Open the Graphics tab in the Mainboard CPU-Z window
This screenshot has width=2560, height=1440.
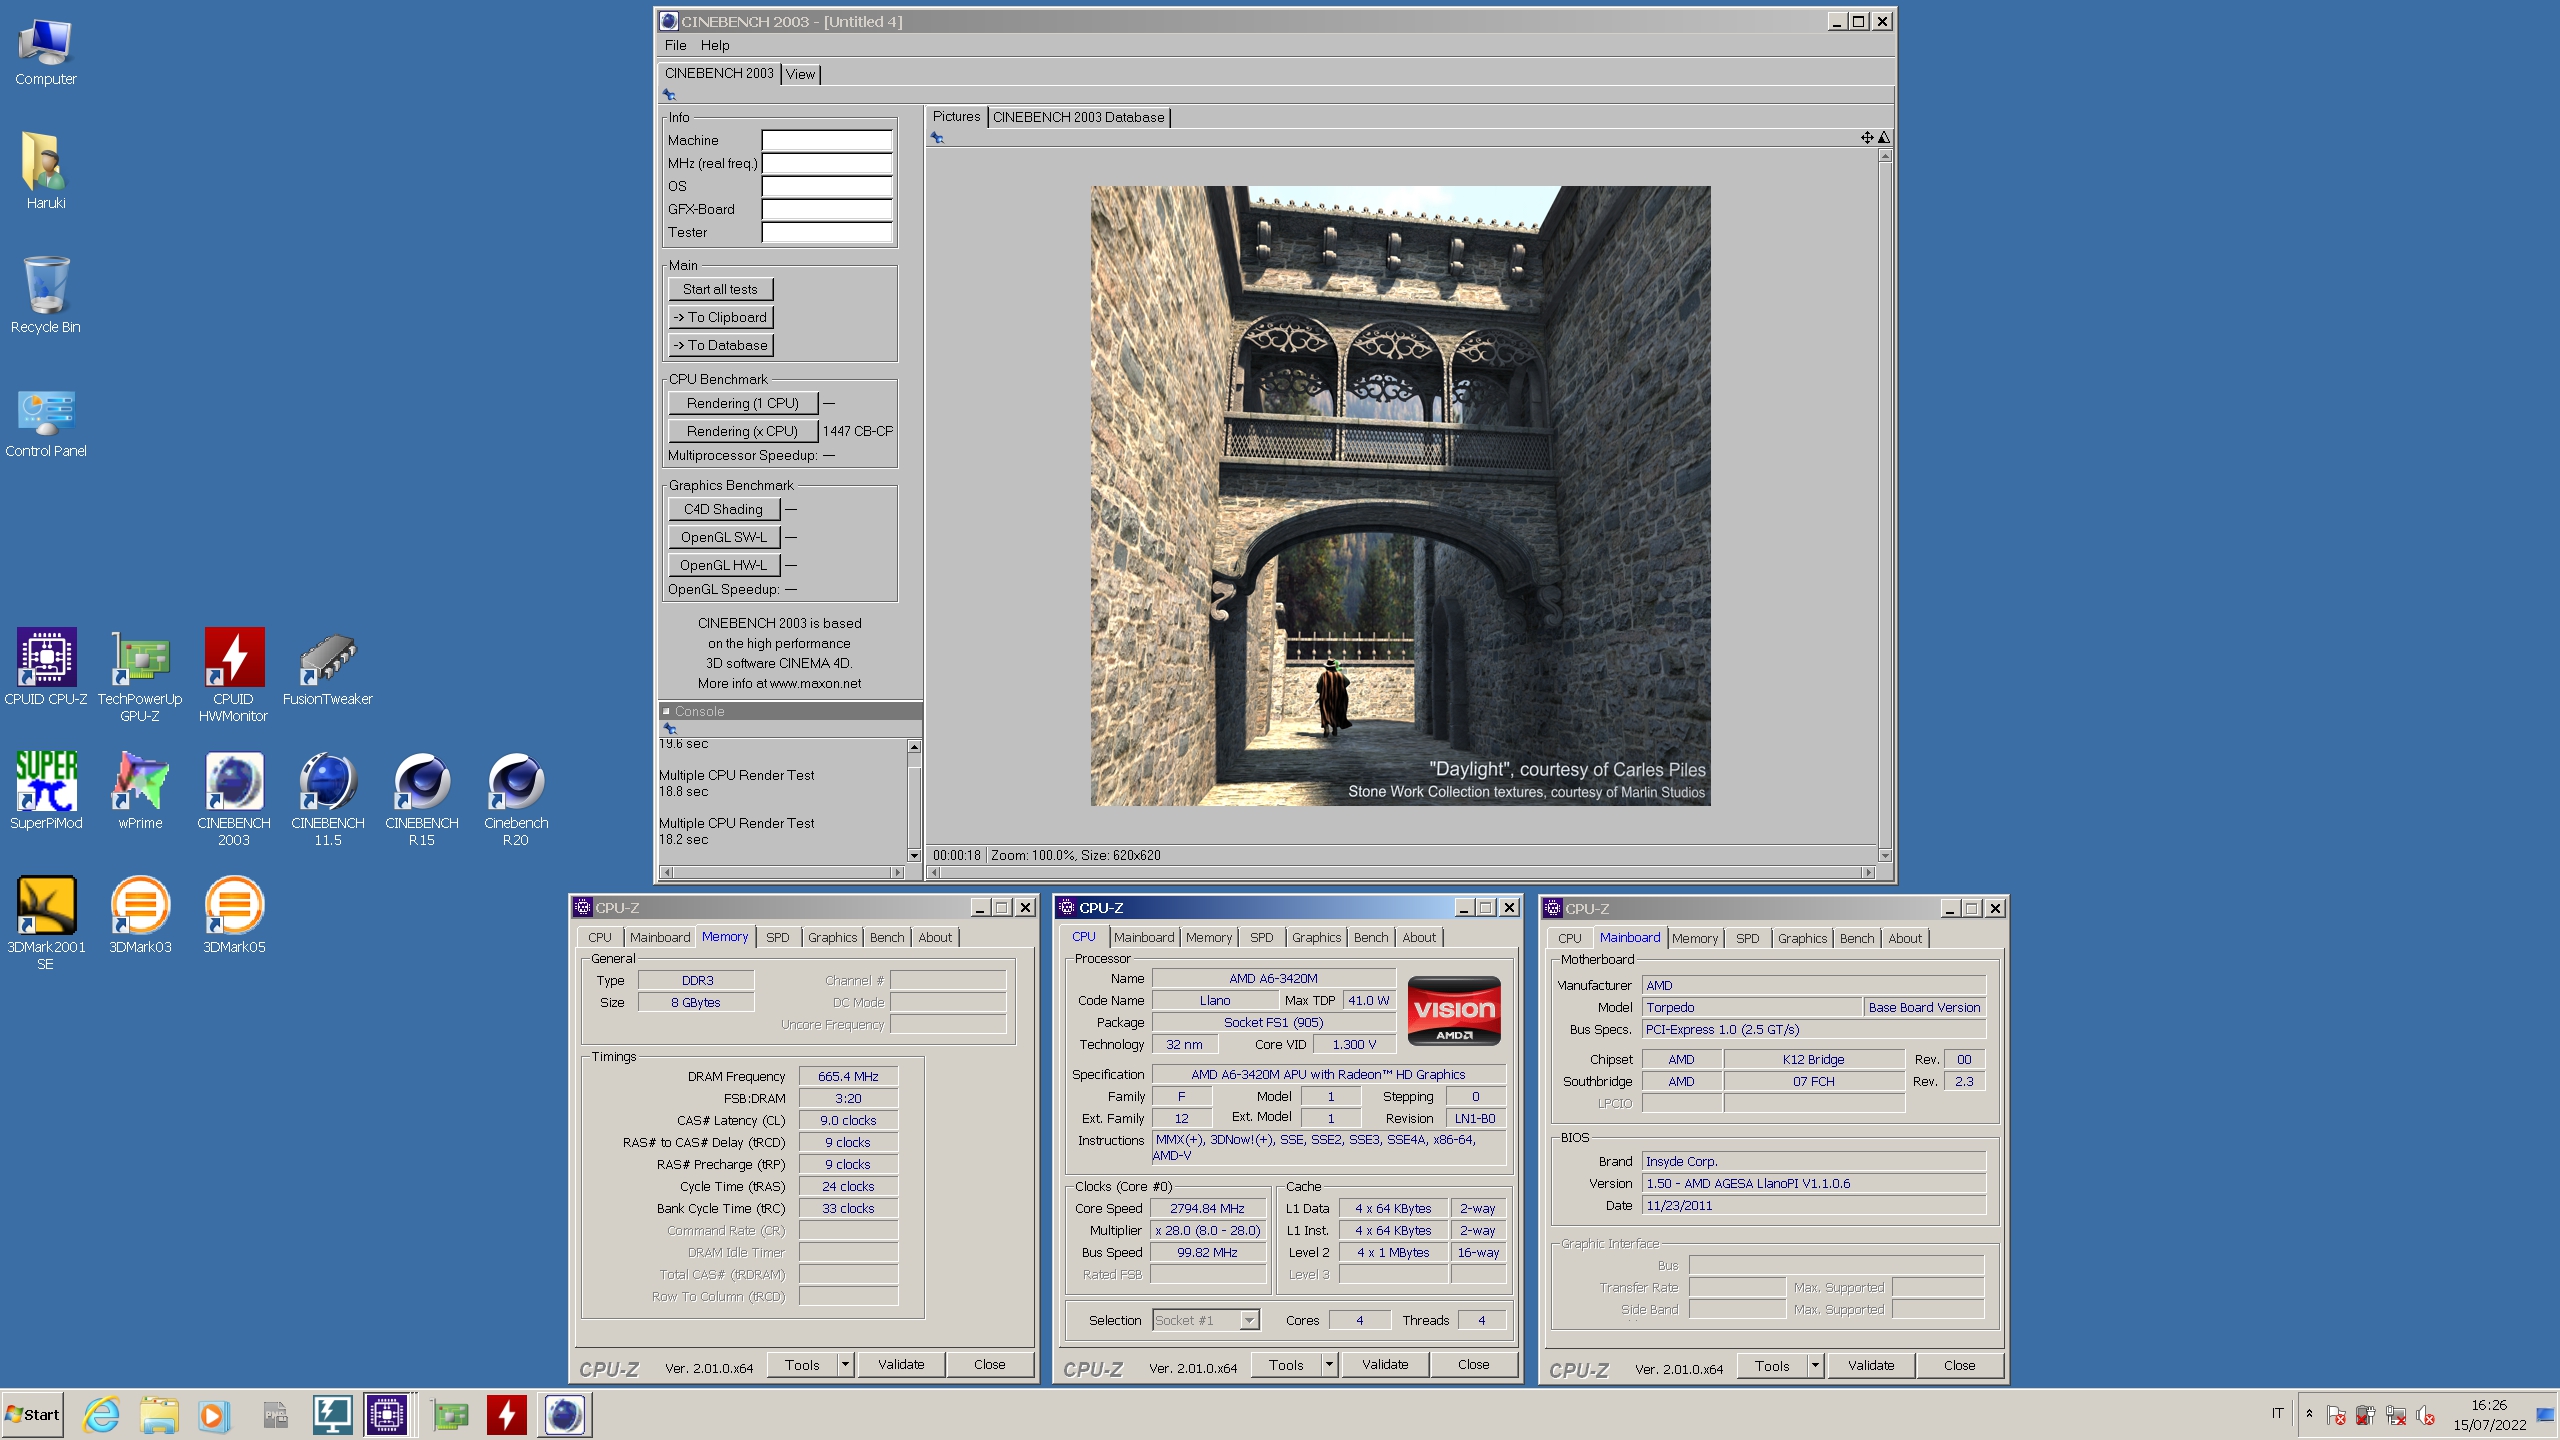tap(1802, 939)
